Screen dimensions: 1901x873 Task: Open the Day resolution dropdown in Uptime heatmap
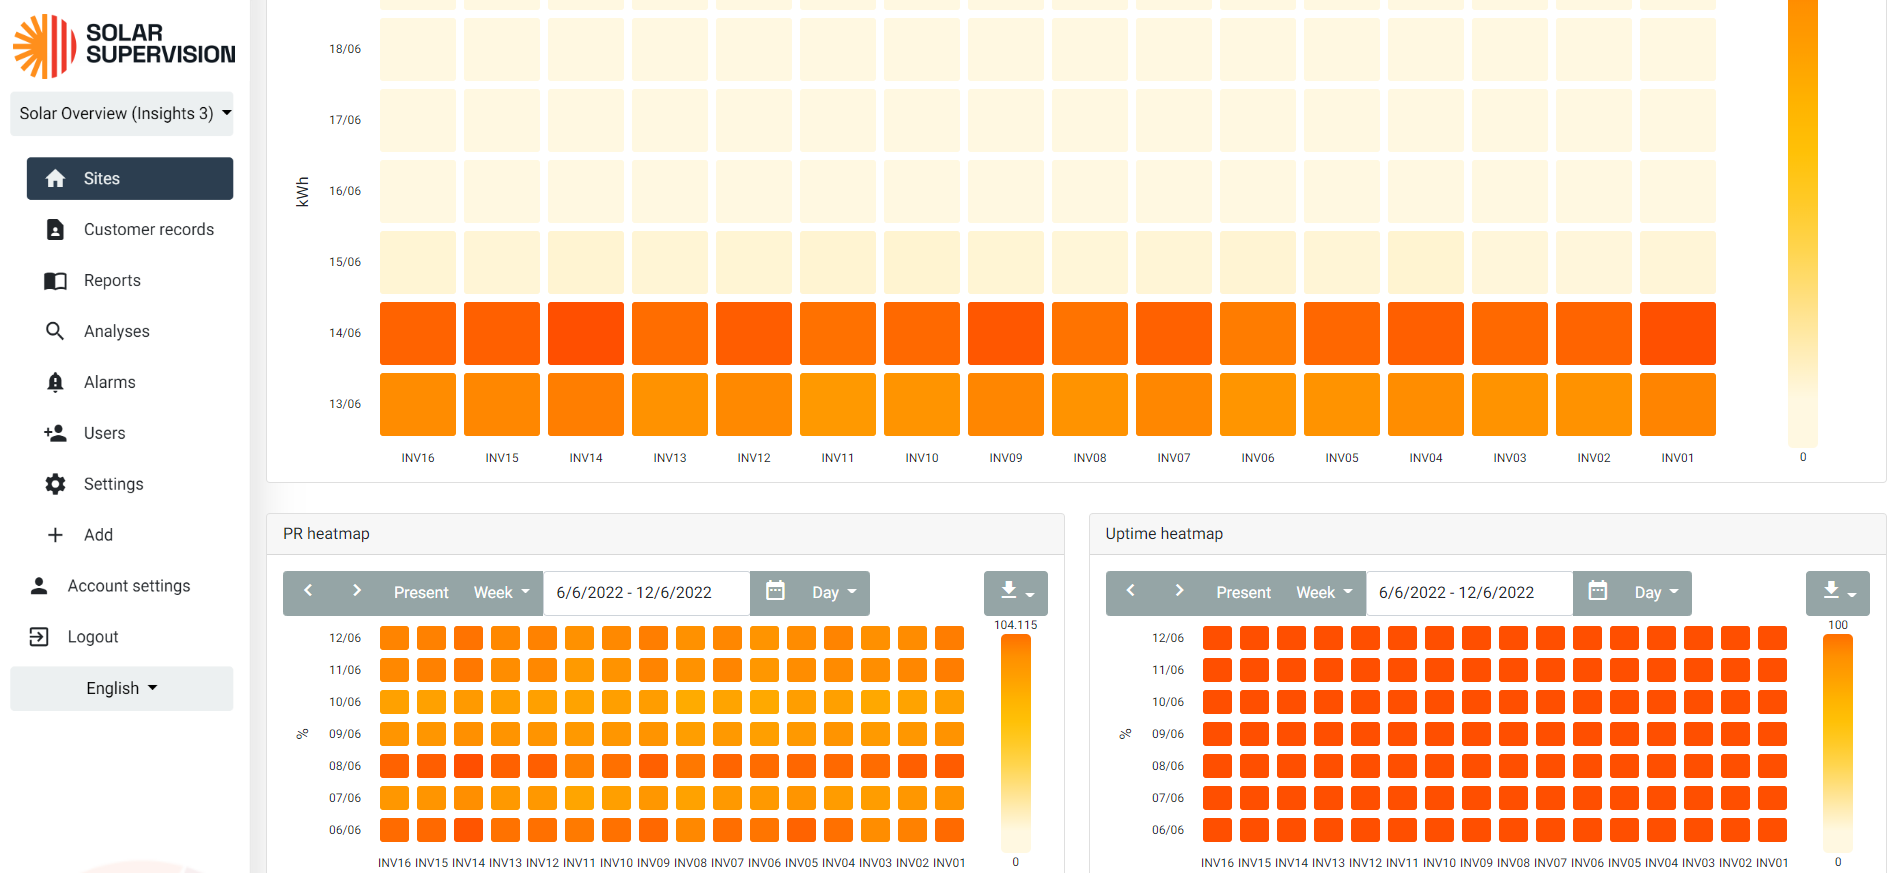click(x=1656, y=593)
